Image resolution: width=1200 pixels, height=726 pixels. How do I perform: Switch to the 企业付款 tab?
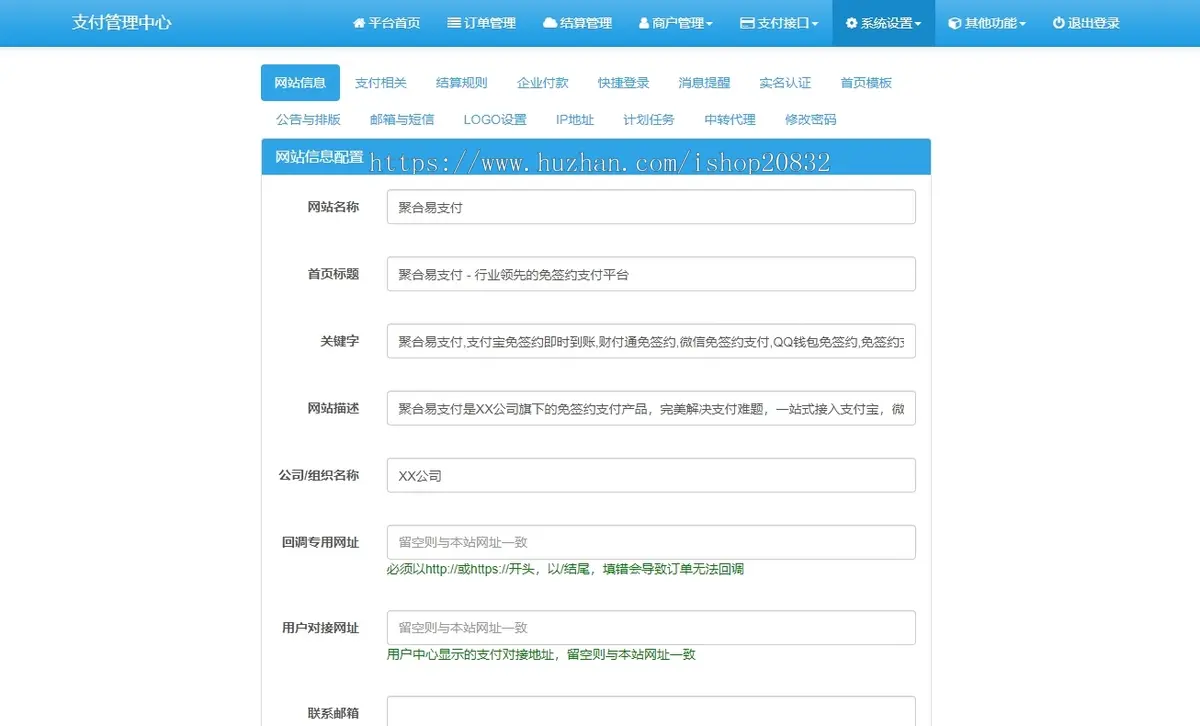coord(543,83)
